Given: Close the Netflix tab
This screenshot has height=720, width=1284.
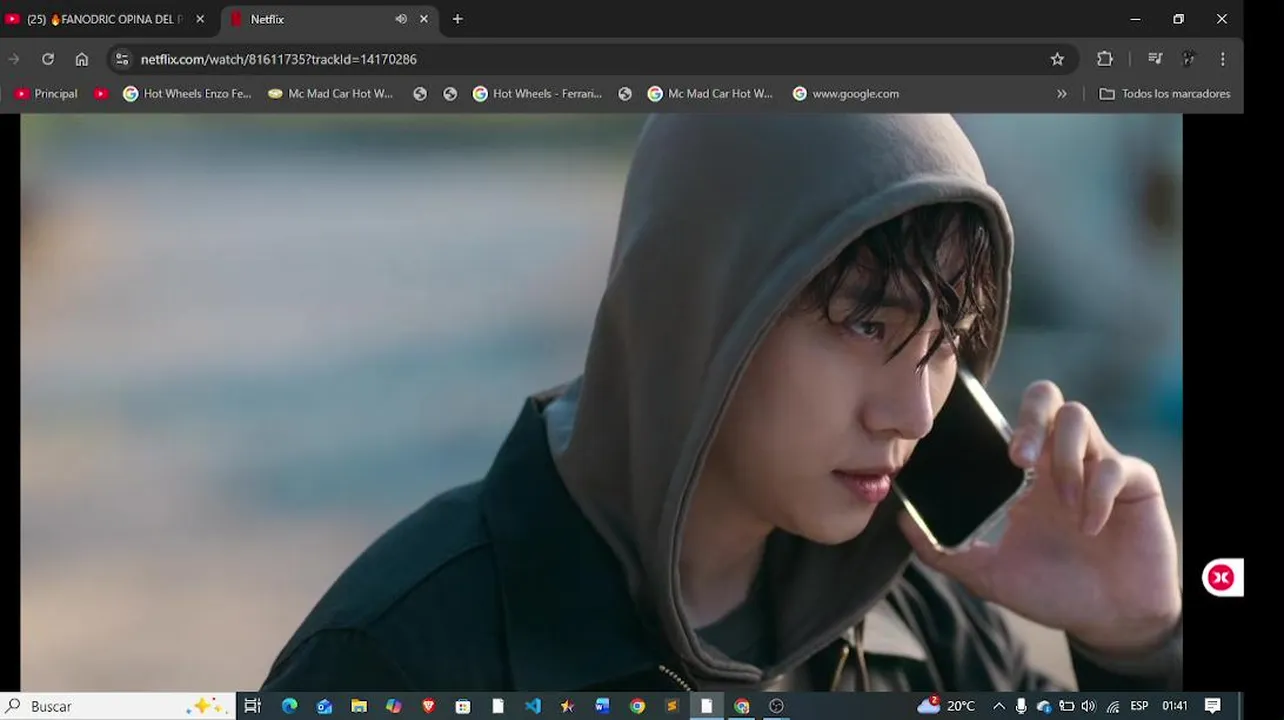Looking at the screenshot, I should (x=424, y=19).
